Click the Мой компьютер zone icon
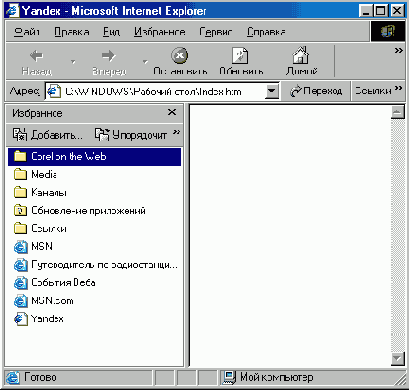The height and width of the screenshot is (390, 409). pyautogui.click(x=229, y=377)
